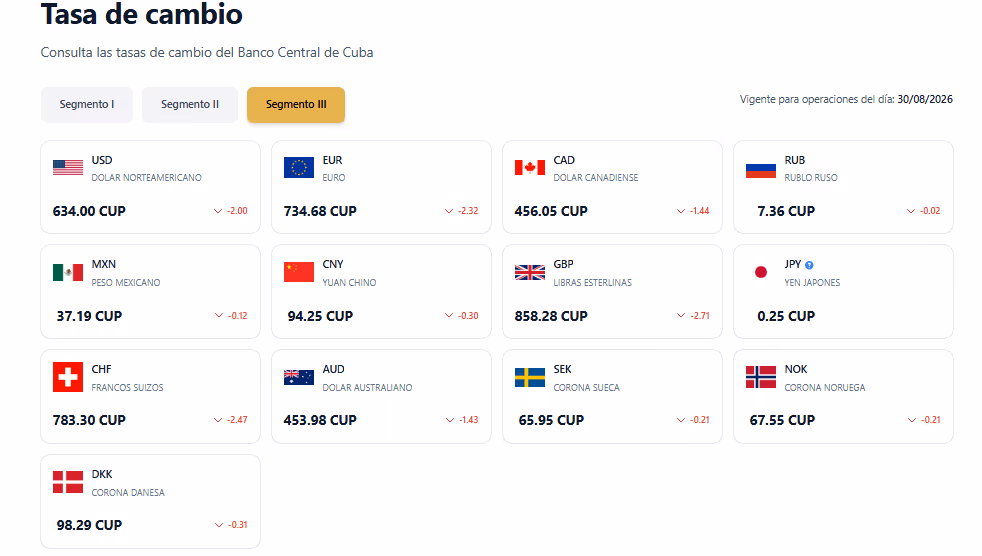Click the Danish flag for DKK
The height and width of the screenshot is (556, 982).
(68, 482)
